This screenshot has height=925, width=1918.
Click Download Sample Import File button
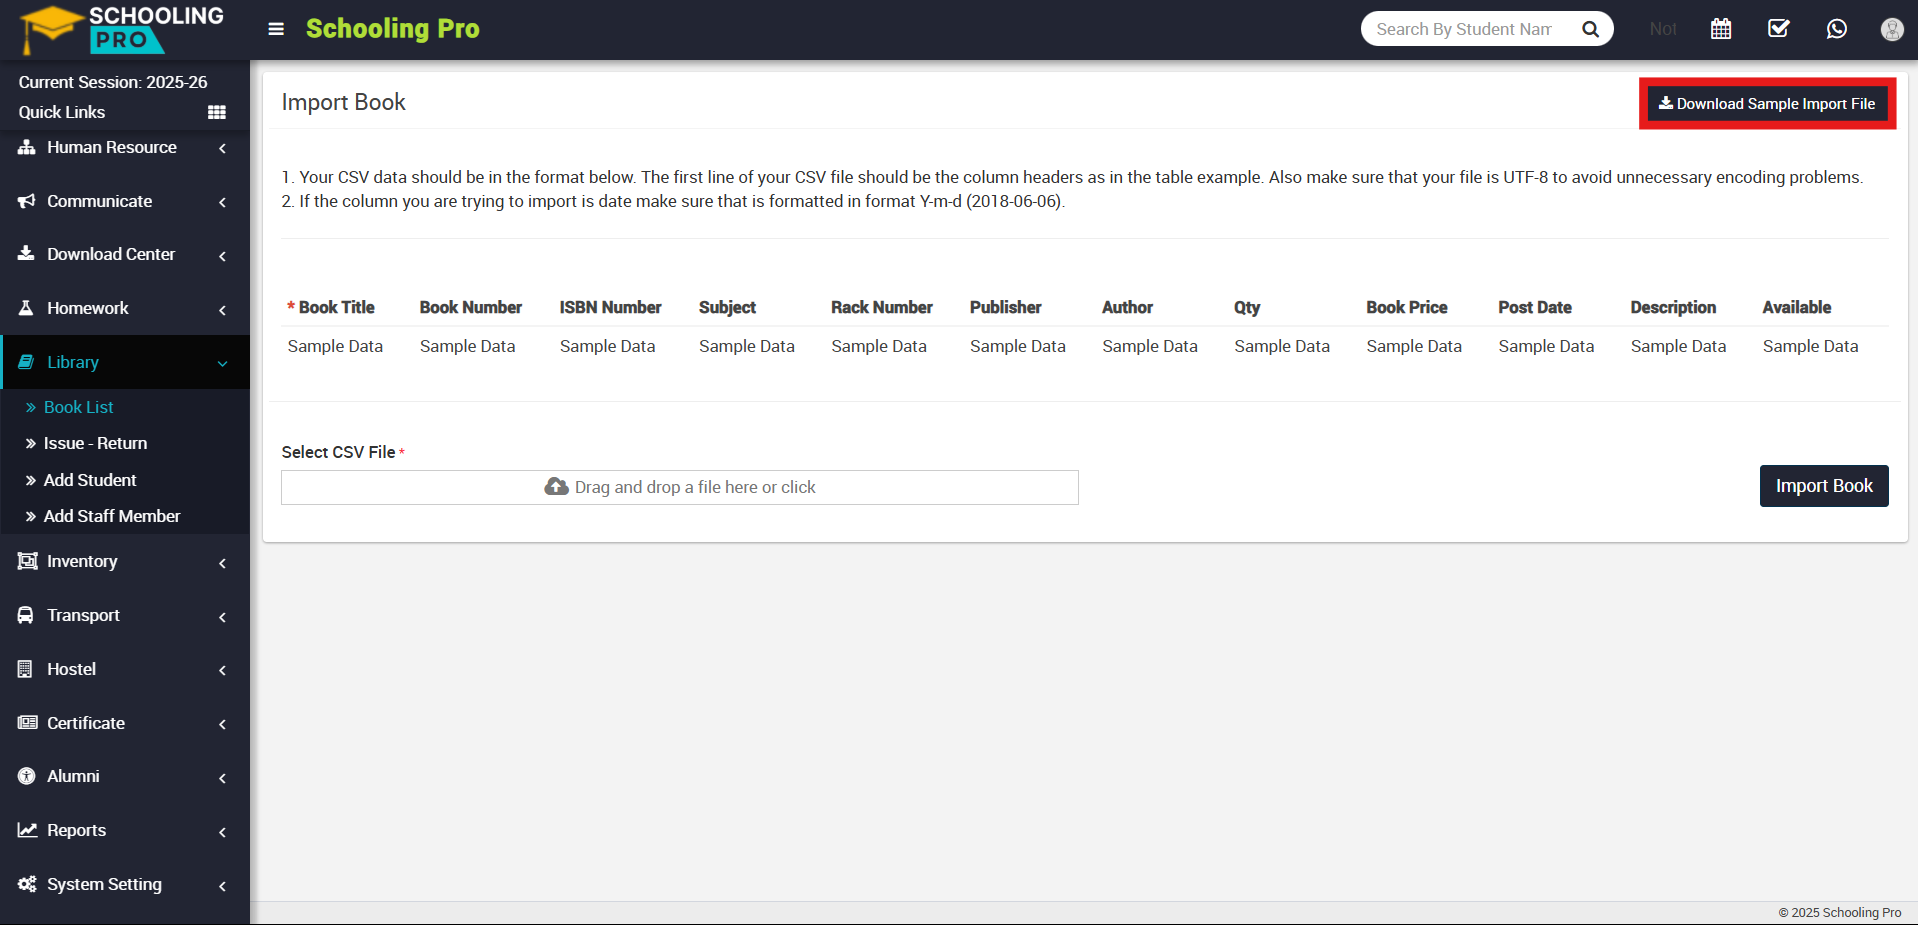1767,104
